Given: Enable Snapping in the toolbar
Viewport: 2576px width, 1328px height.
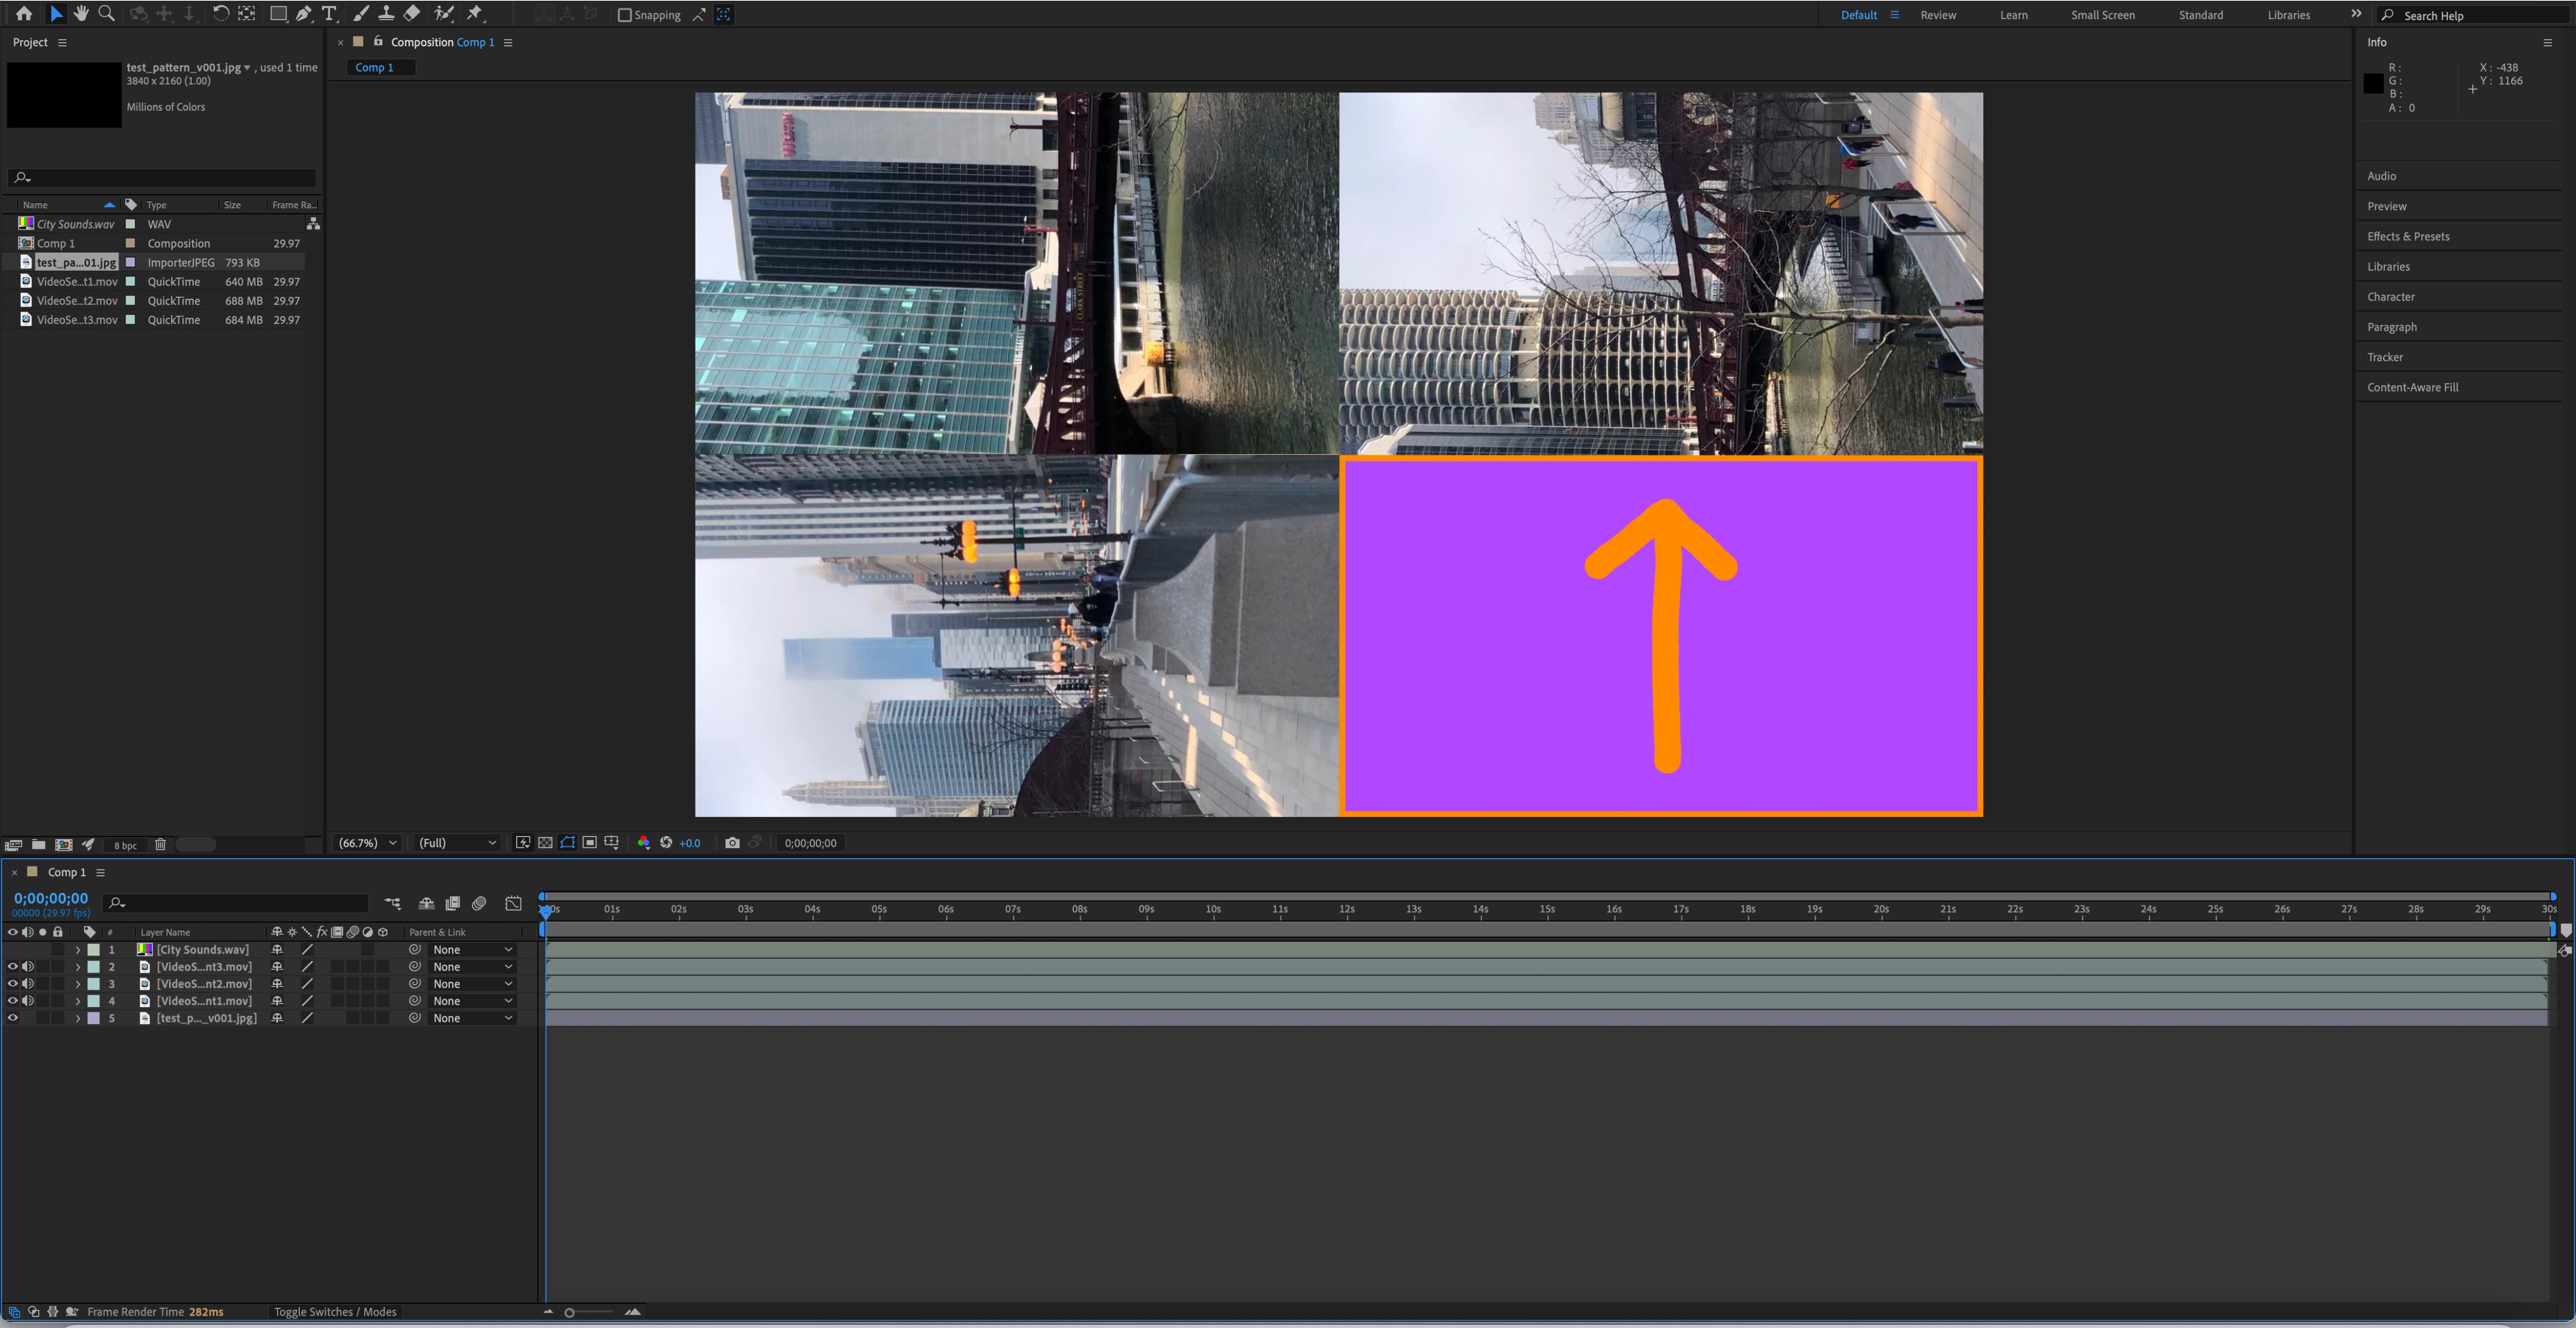Looking at the screenshot, I should [625, 15].
